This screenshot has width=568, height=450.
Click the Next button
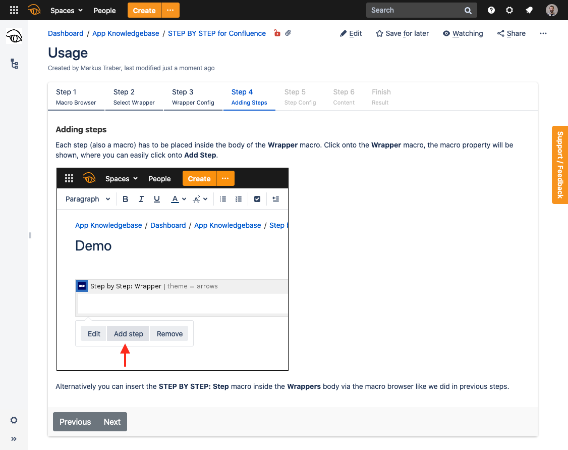tap(112, 422)
